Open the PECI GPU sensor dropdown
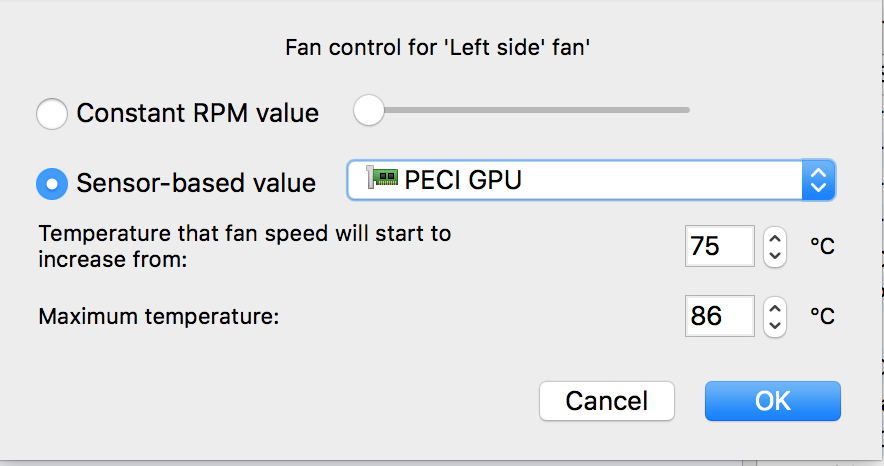Viewport: 884px width, 466px height. click(x=591, y=180)
